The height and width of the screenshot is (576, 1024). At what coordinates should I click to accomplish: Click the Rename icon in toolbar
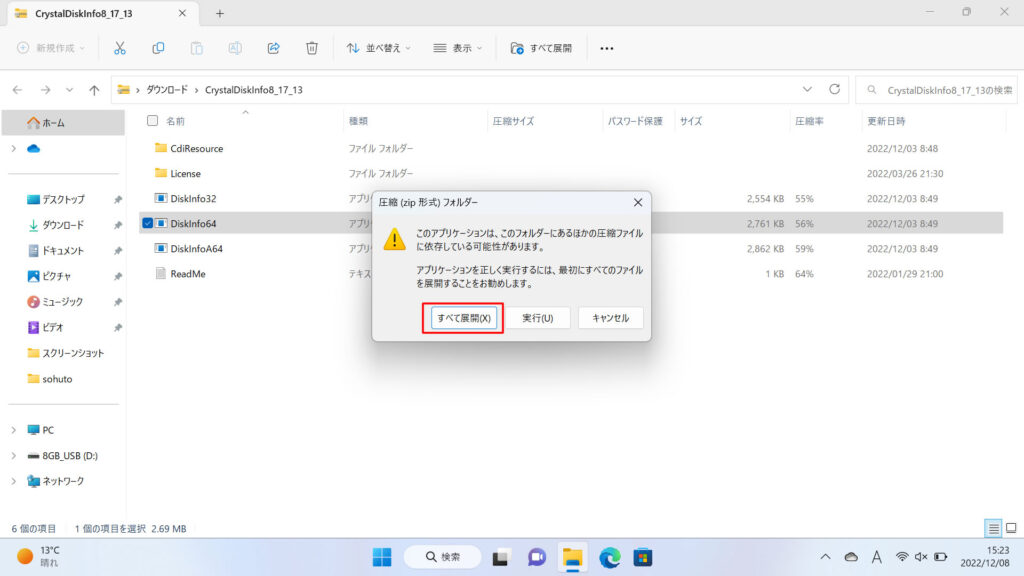click(234, 48)
